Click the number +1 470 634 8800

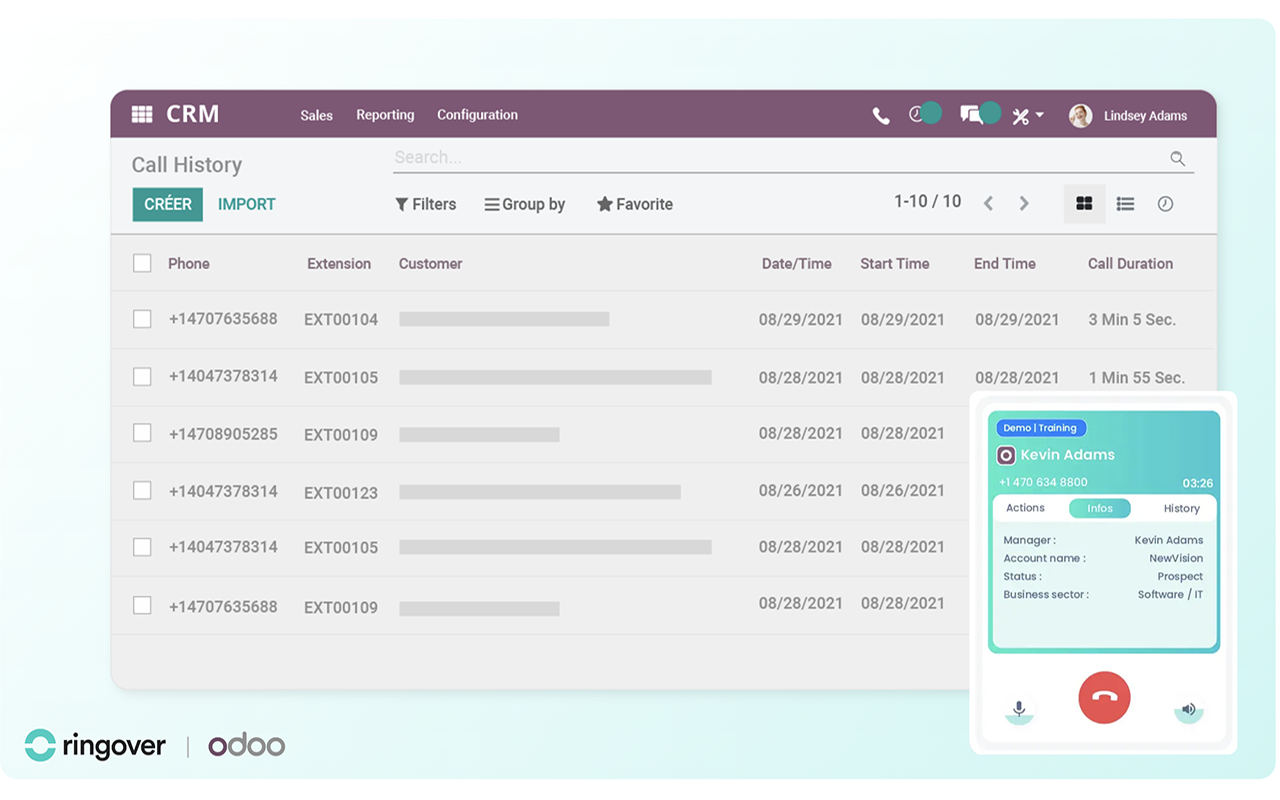point(1043,482)
